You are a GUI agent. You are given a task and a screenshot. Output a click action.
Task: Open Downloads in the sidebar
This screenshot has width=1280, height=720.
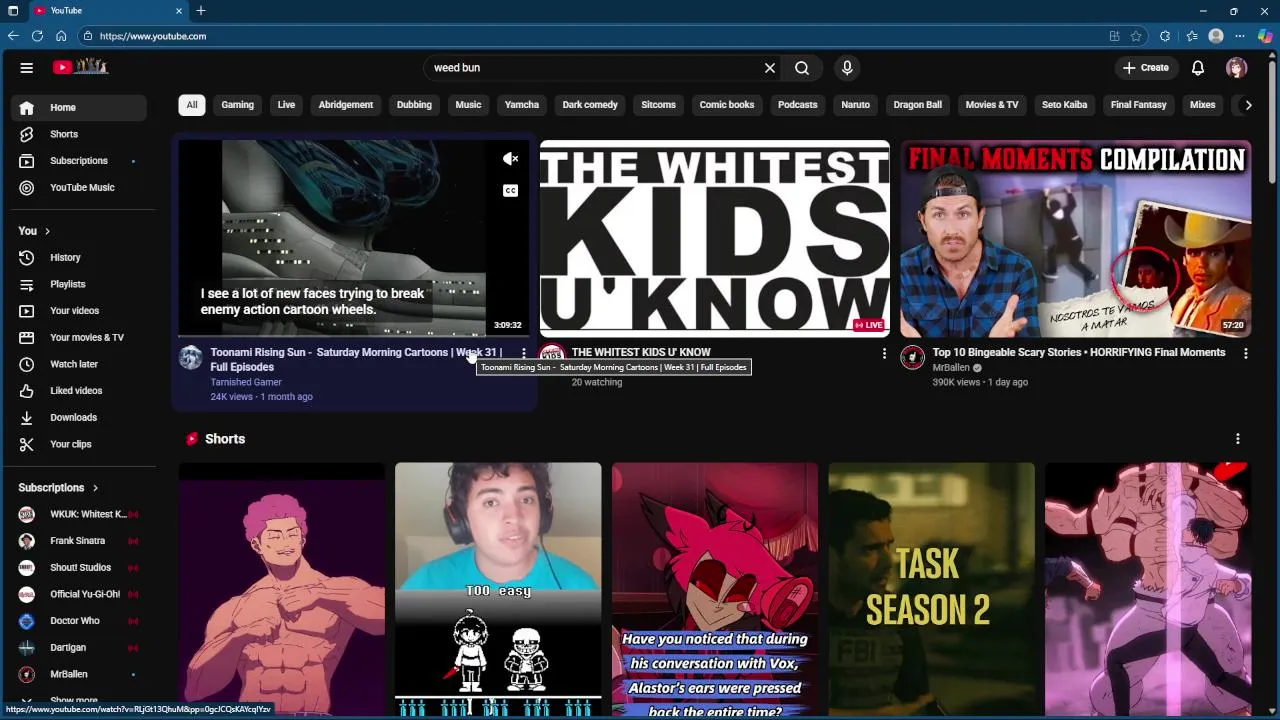coord(79,417)
